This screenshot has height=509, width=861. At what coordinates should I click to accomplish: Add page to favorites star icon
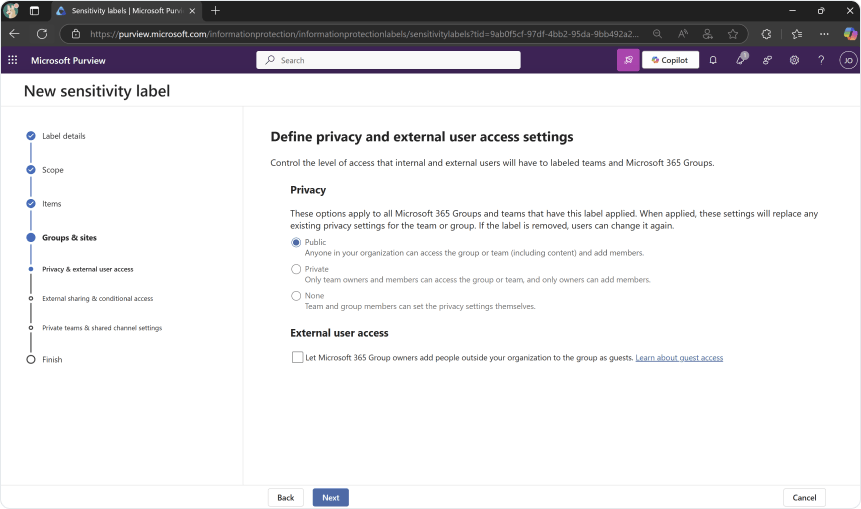[x=733, y=34]
